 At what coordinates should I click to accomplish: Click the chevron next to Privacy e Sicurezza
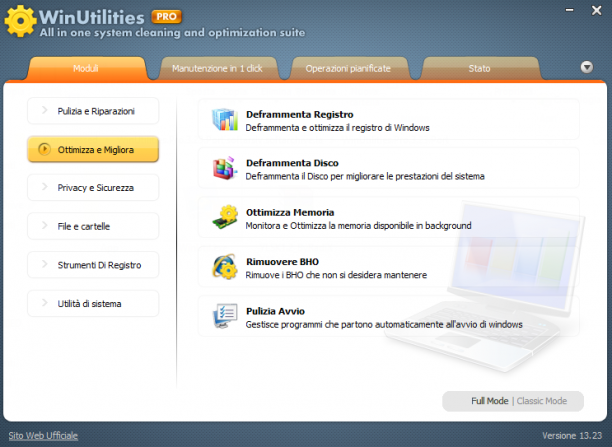(44, 187)
